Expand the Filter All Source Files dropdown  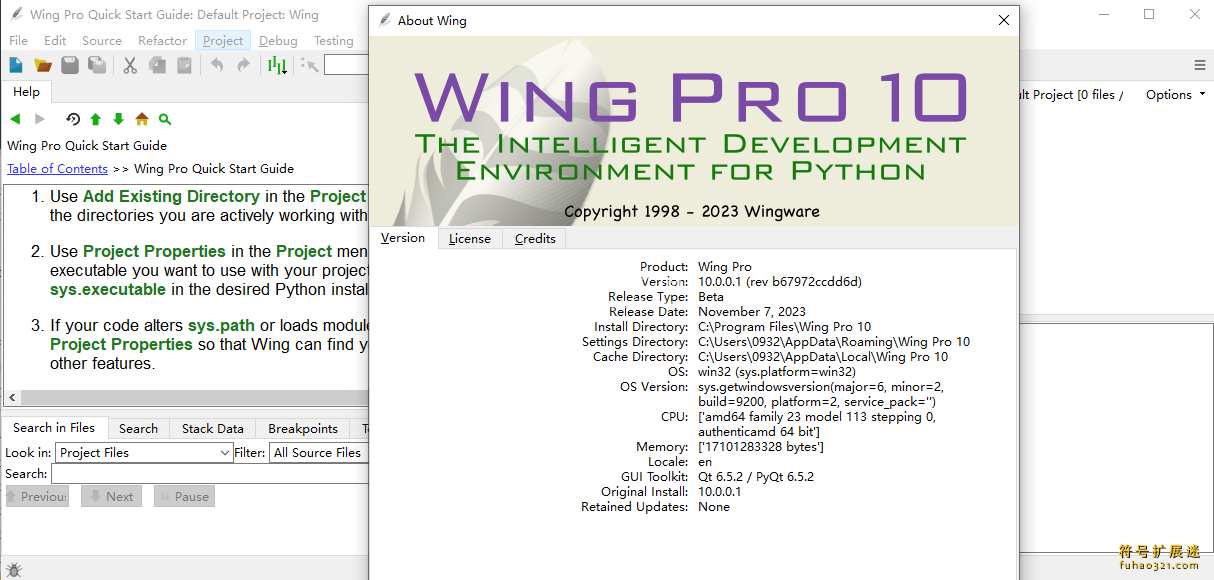319,452
